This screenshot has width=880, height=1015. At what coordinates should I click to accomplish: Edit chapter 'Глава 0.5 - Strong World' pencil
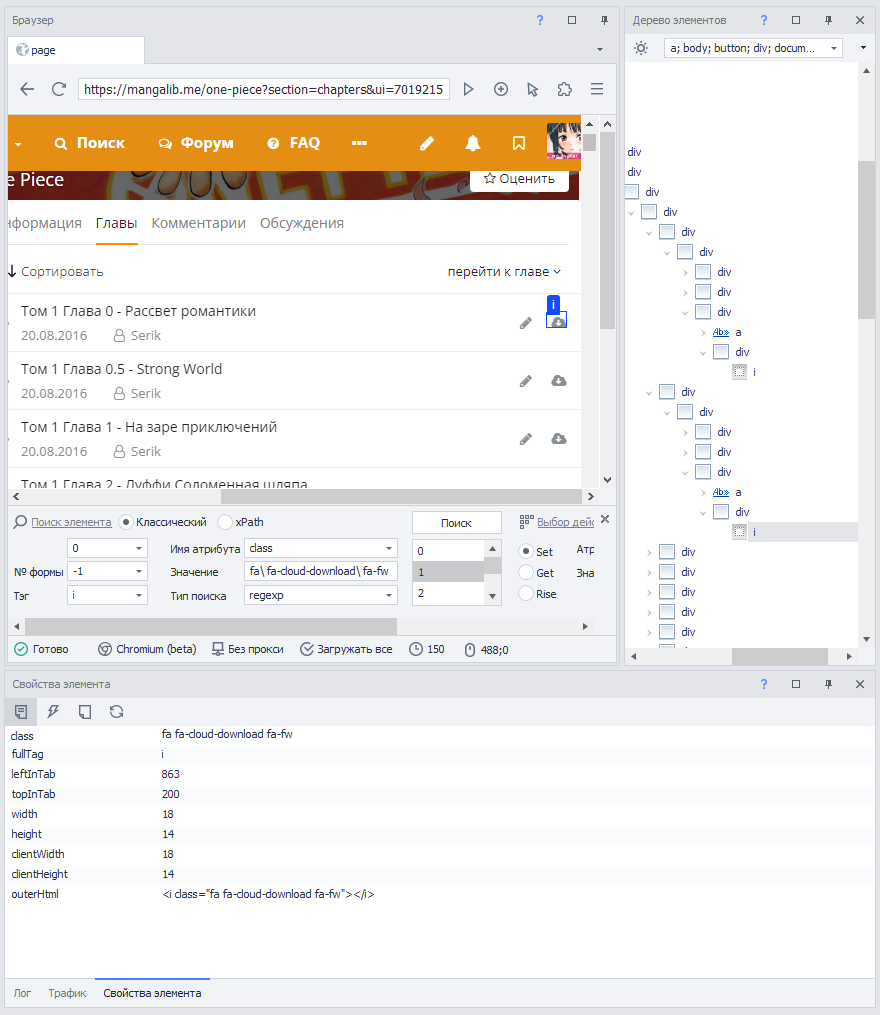(526, 381)
